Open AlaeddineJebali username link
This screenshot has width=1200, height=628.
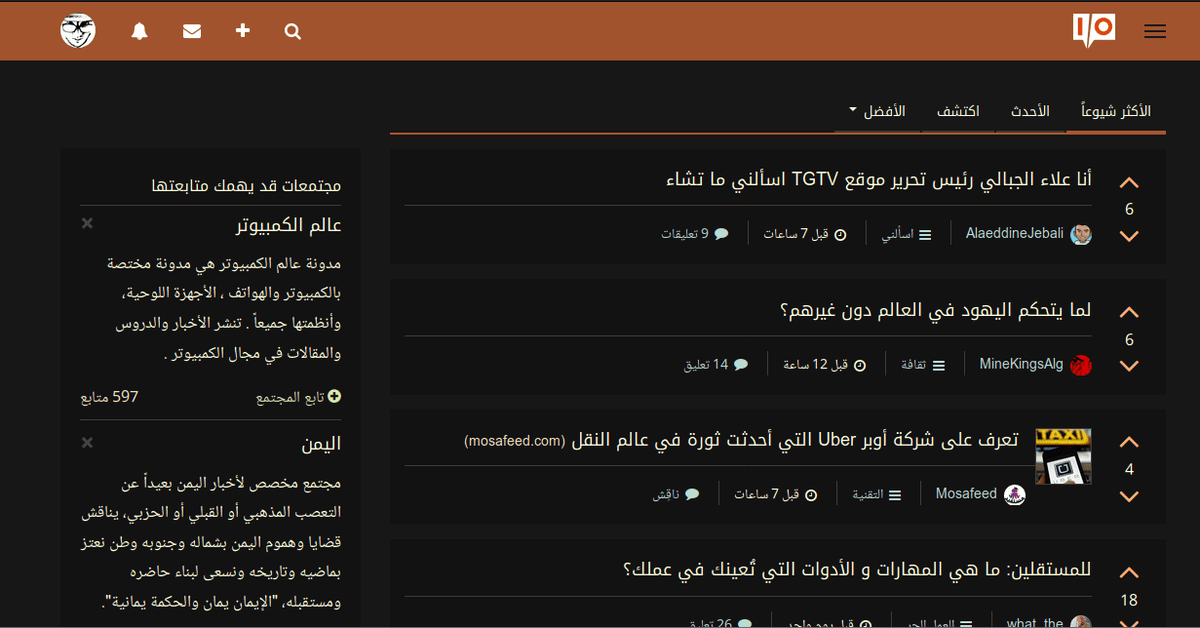click(x=1015, y=234)
